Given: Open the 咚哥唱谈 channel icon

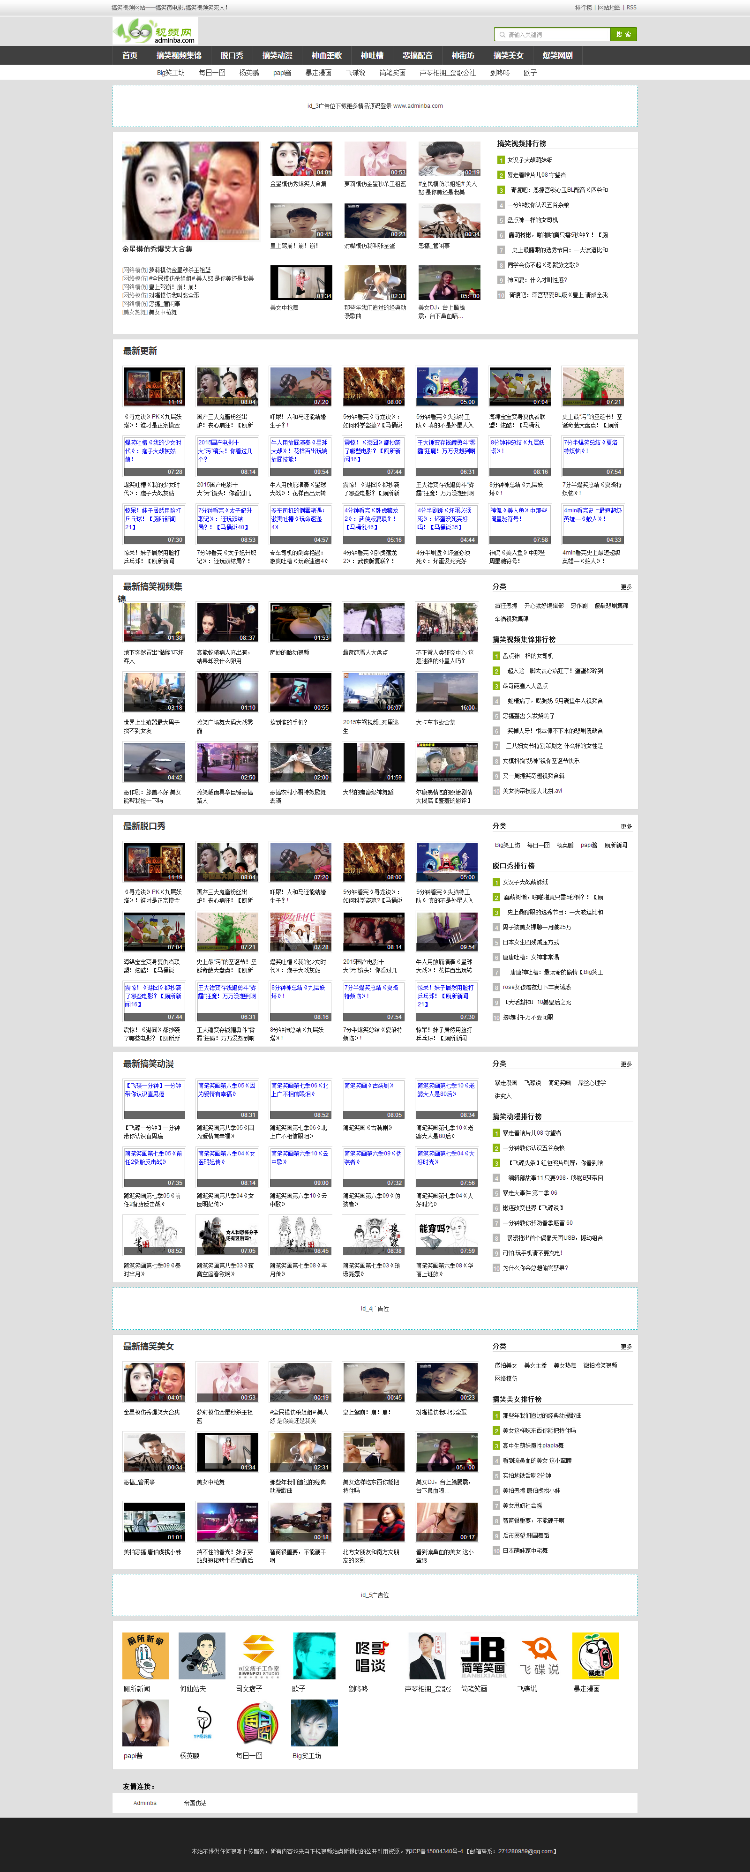Looking at the screenshot, I should [x=371, y=1656].
